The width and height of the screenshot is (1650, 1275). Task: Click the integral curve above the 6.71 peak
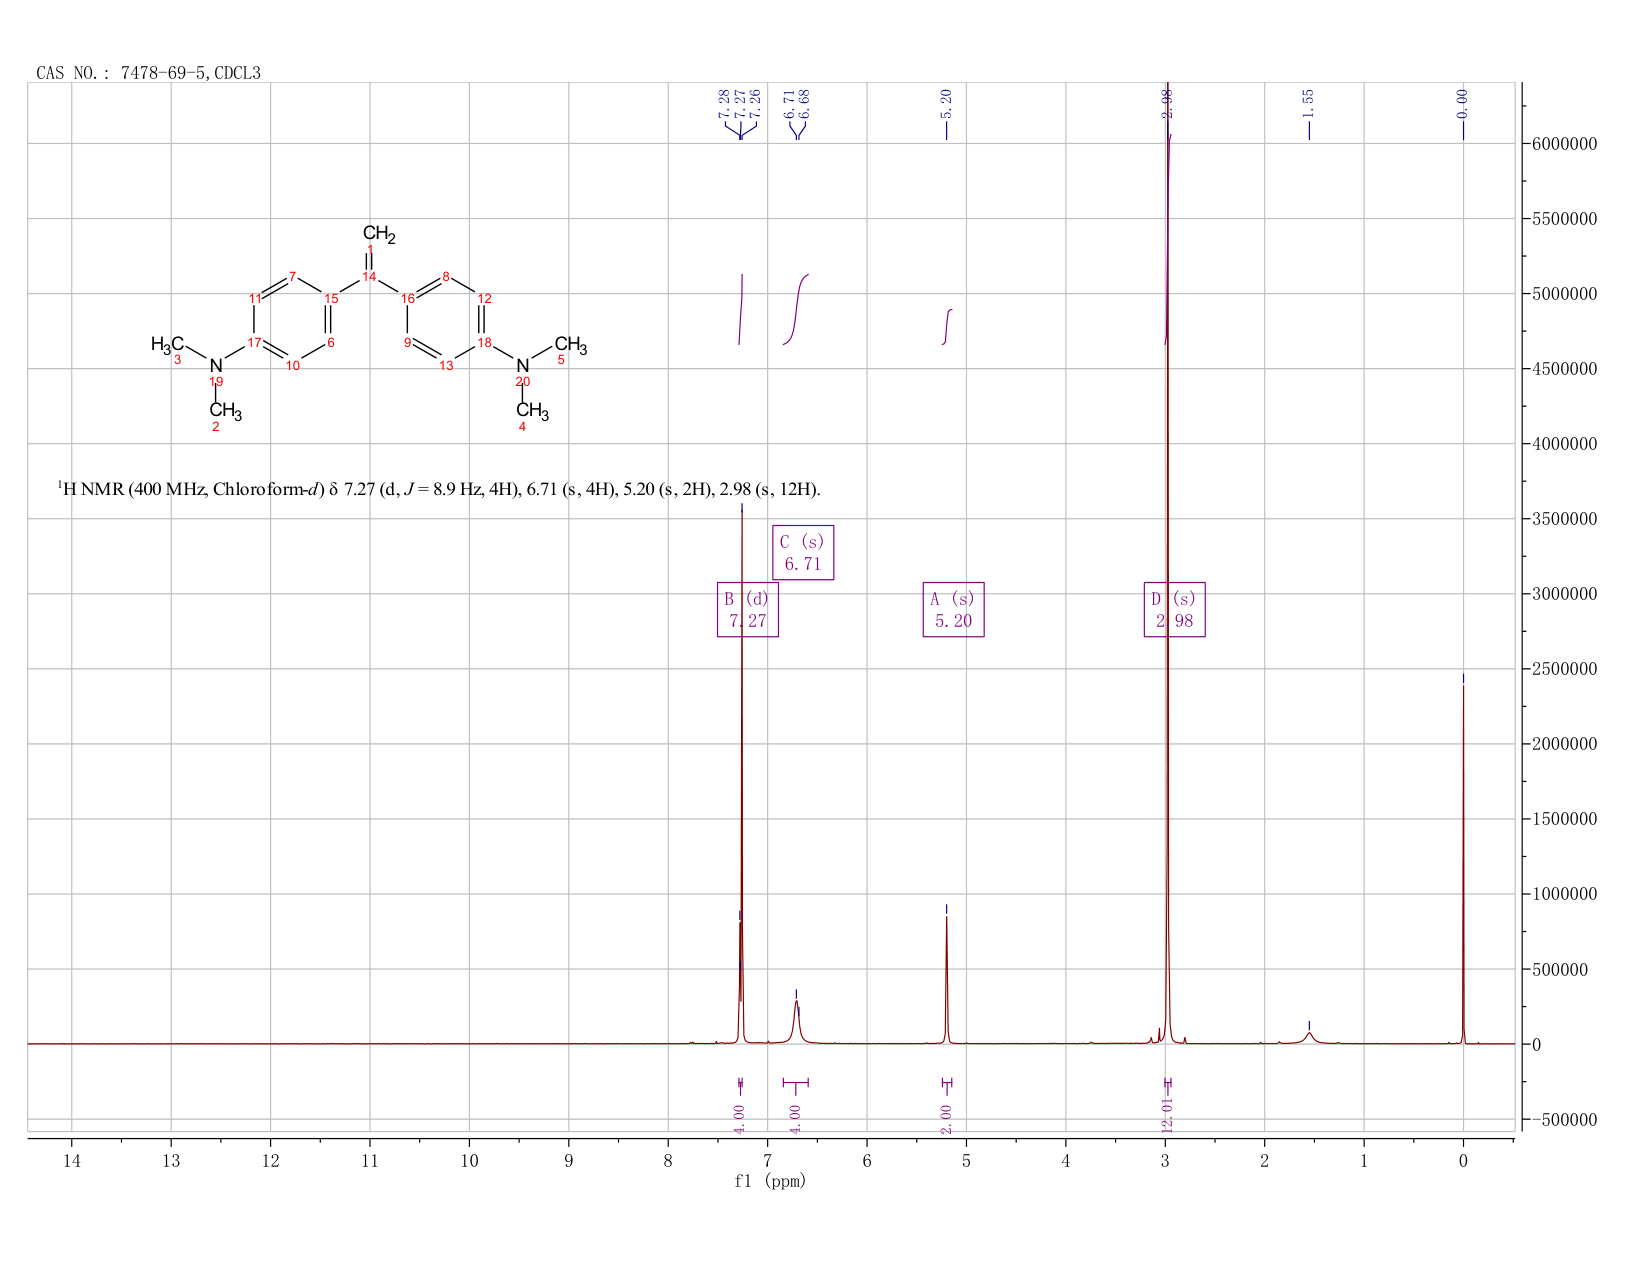coord(796,309)
